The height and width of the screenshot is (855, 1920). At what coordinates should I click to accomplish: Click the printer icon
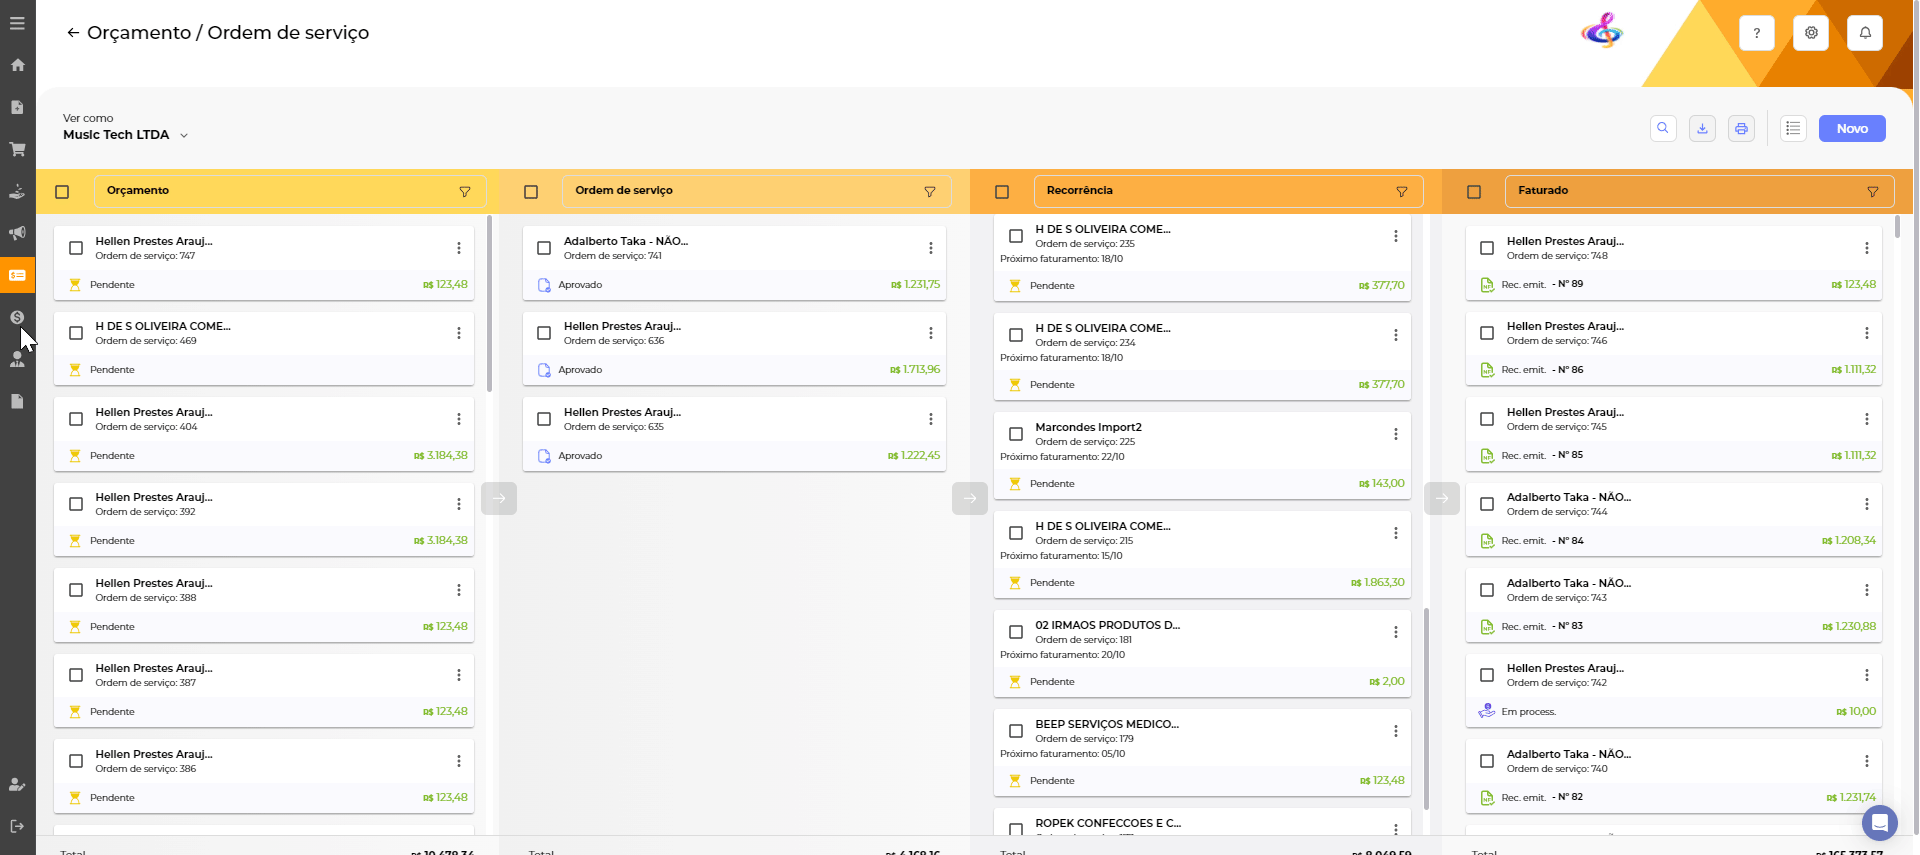pos(1741,128)
